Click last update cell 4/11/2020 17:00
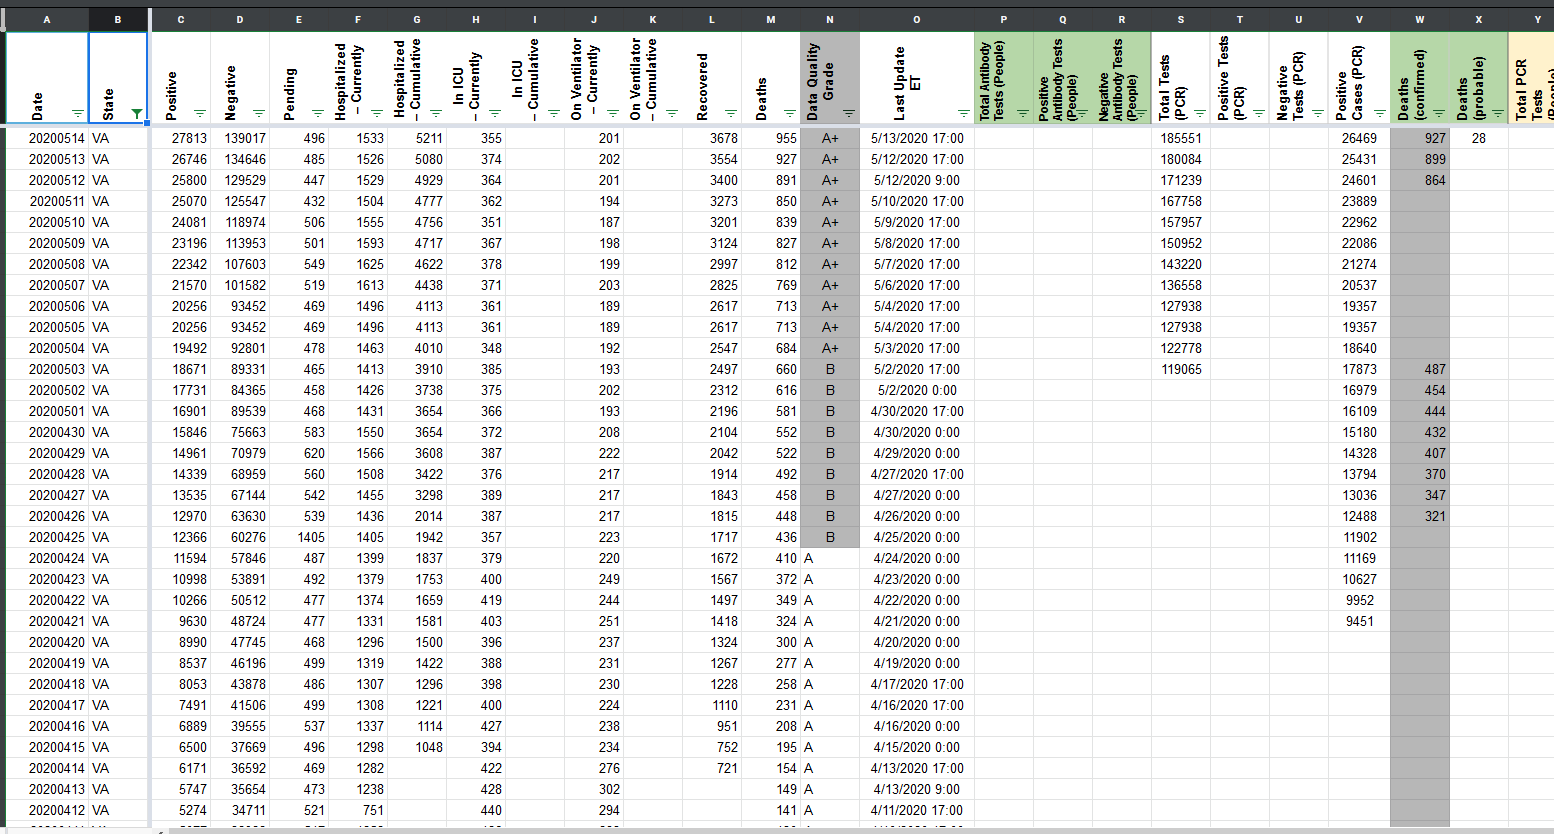This screenshot has height=834, width=1554. point(917,810)
